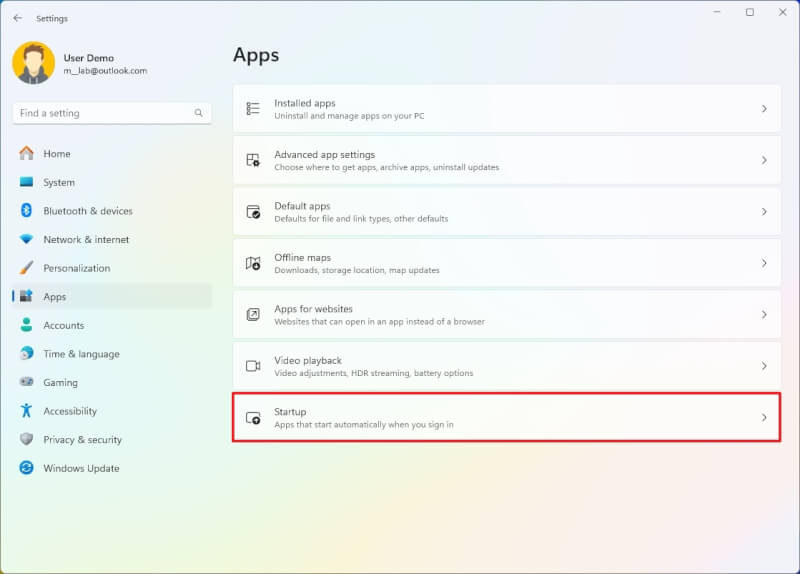The width and height of the screenshot is (800, 574).
Task: Click the Bluetooth icon in sidebar
Action: coord(27,210)
